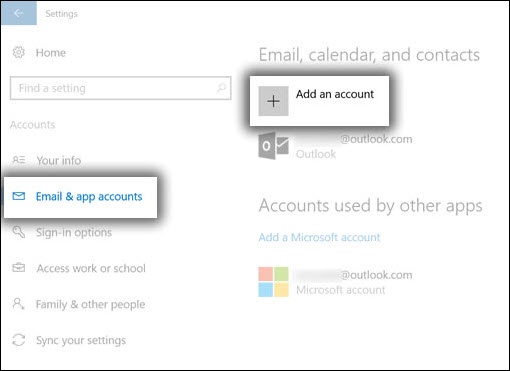Viewport: 510px width, 371px height.
Task: Click the search magnifier icon
Action: (221, 88)
